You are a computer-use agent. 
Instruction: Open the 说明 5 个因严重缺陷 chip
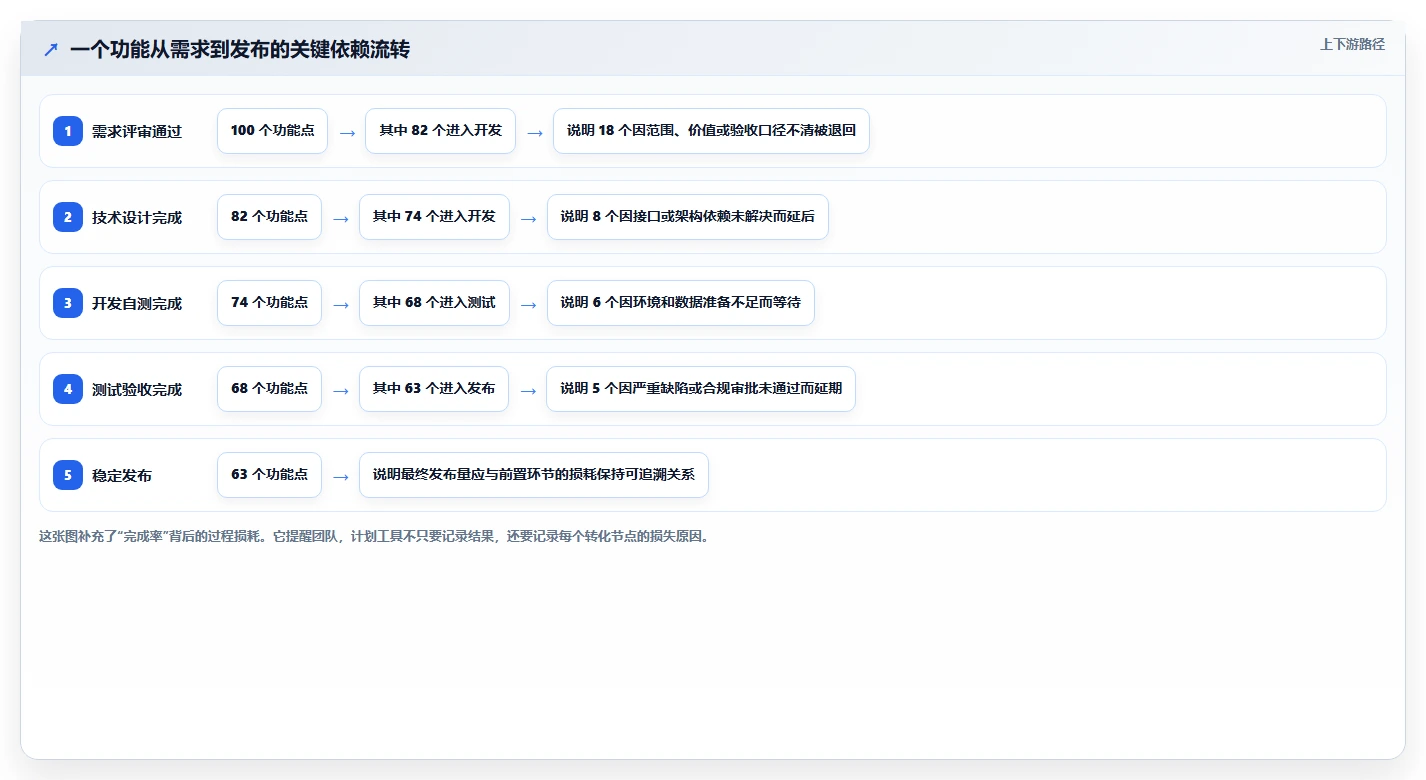[701, 389]
